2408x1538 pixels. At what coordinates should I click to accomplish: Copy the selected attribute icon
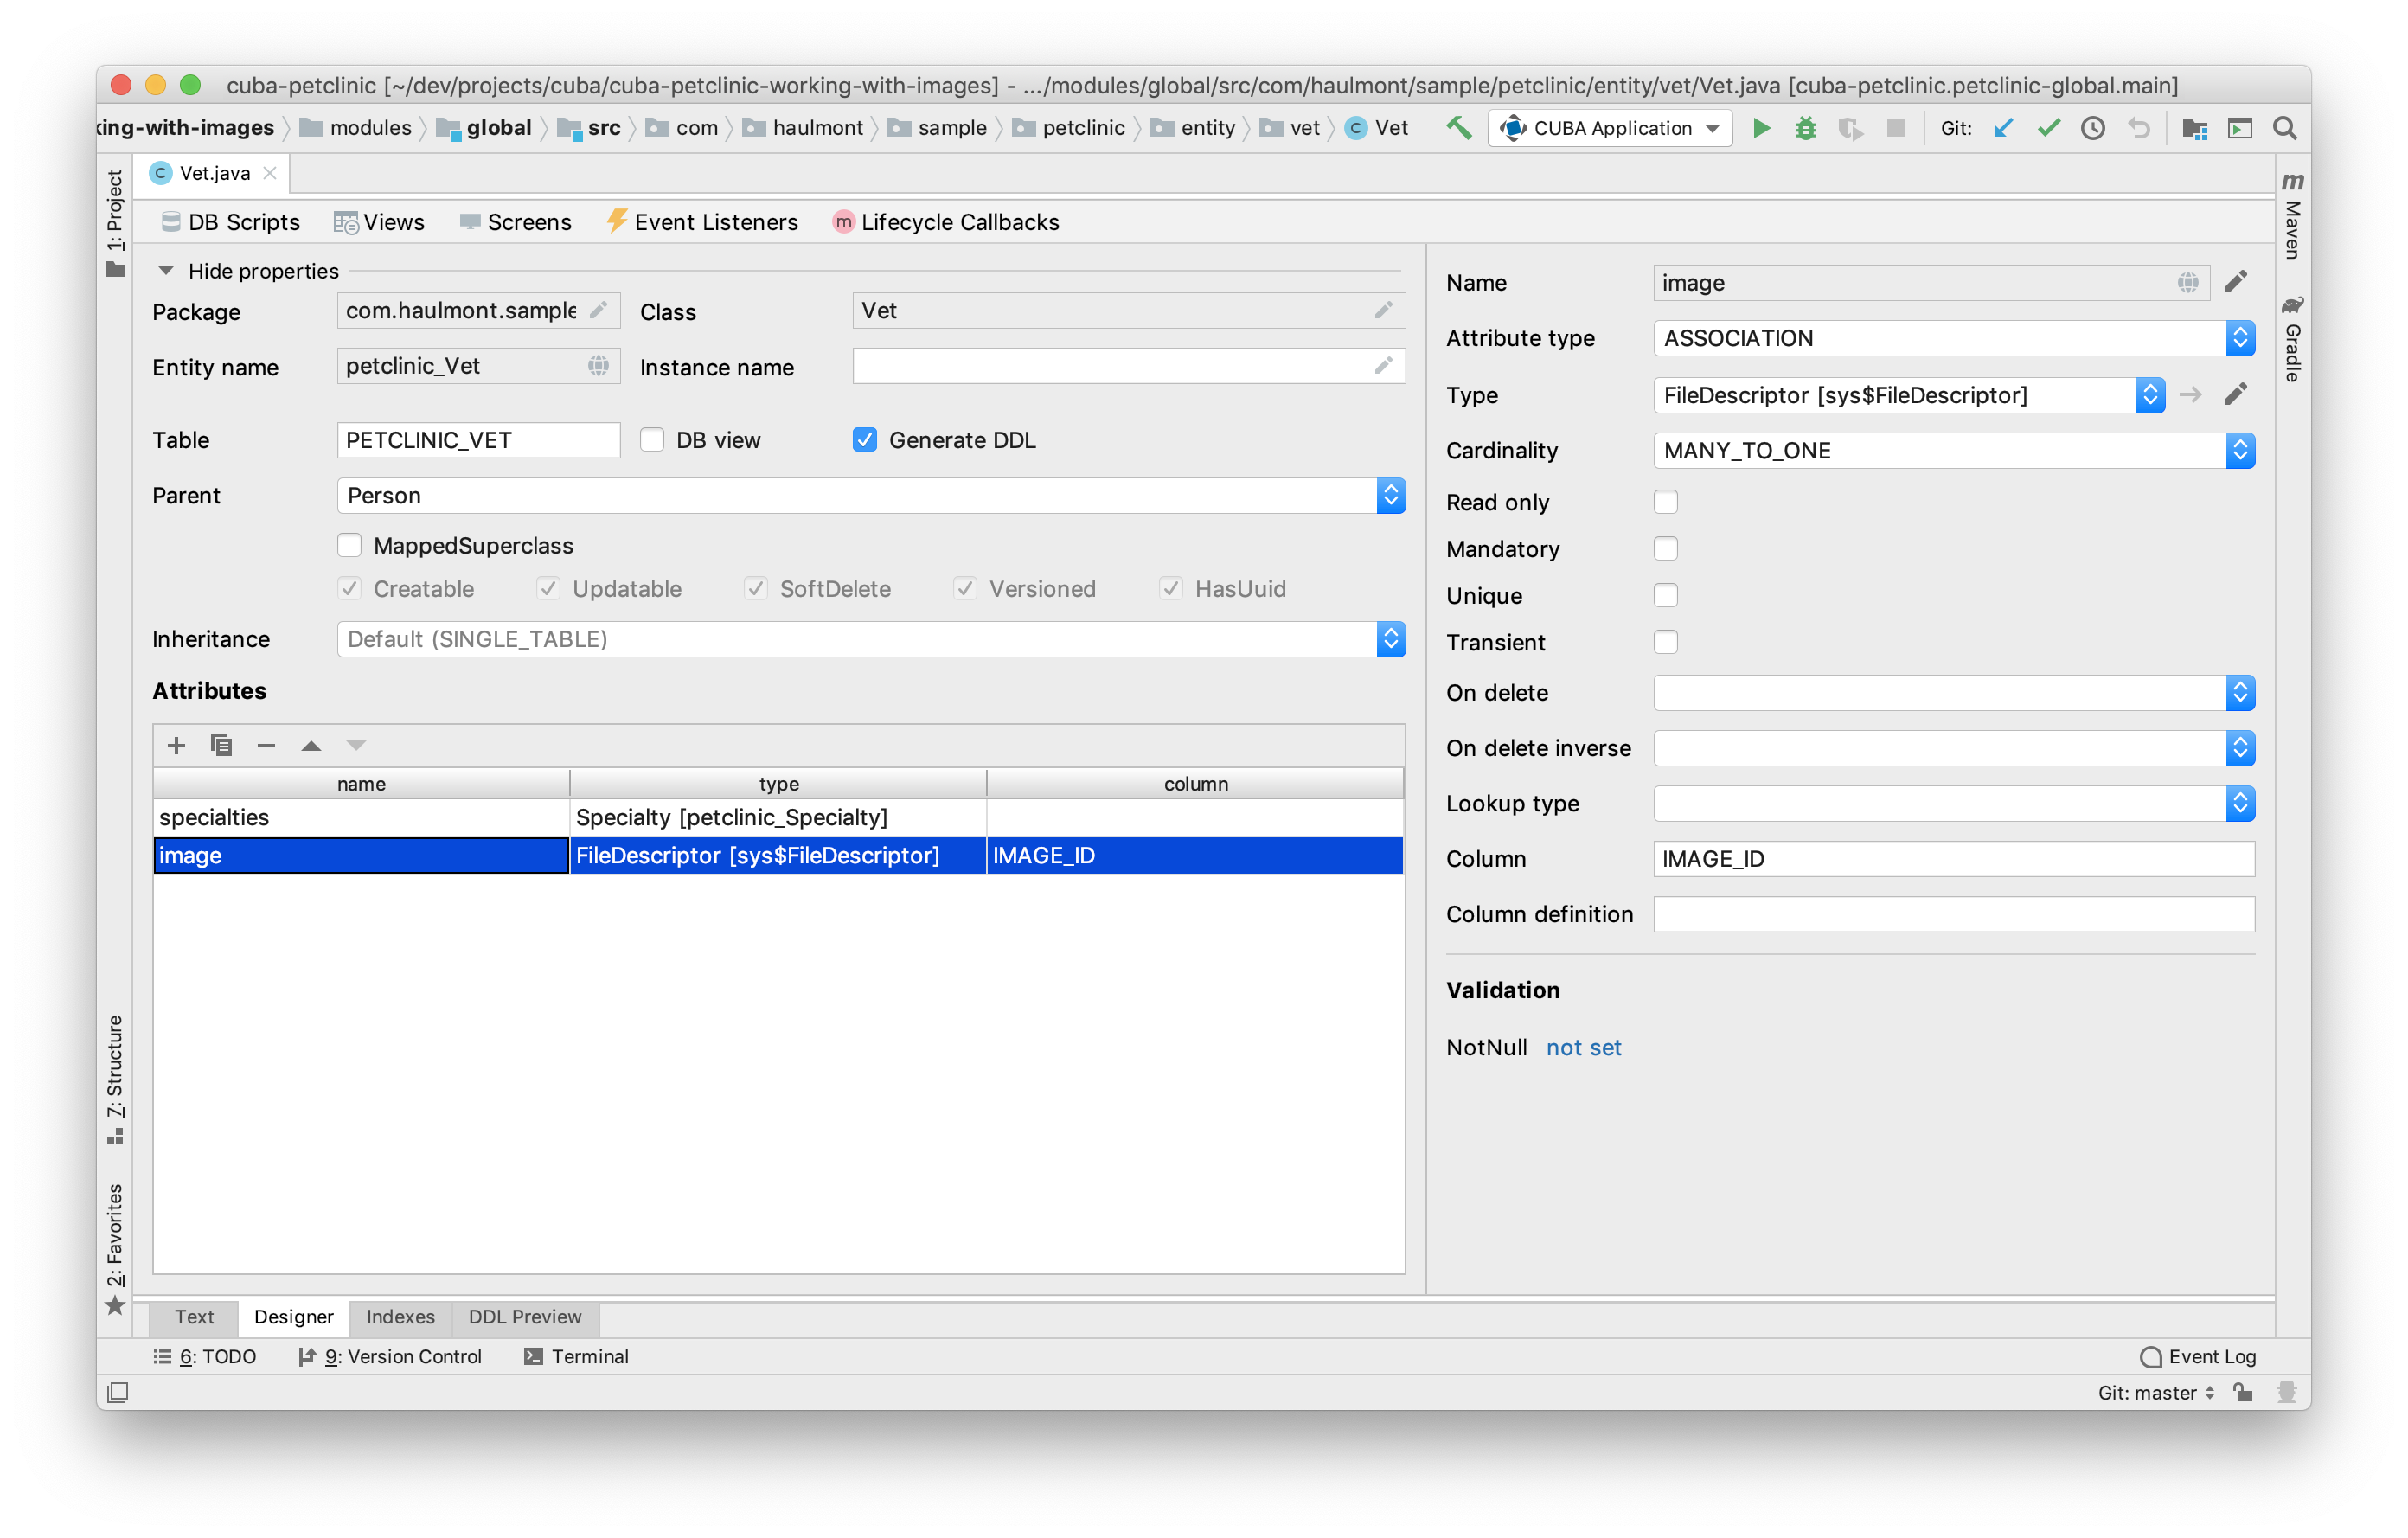click(221, 745)
